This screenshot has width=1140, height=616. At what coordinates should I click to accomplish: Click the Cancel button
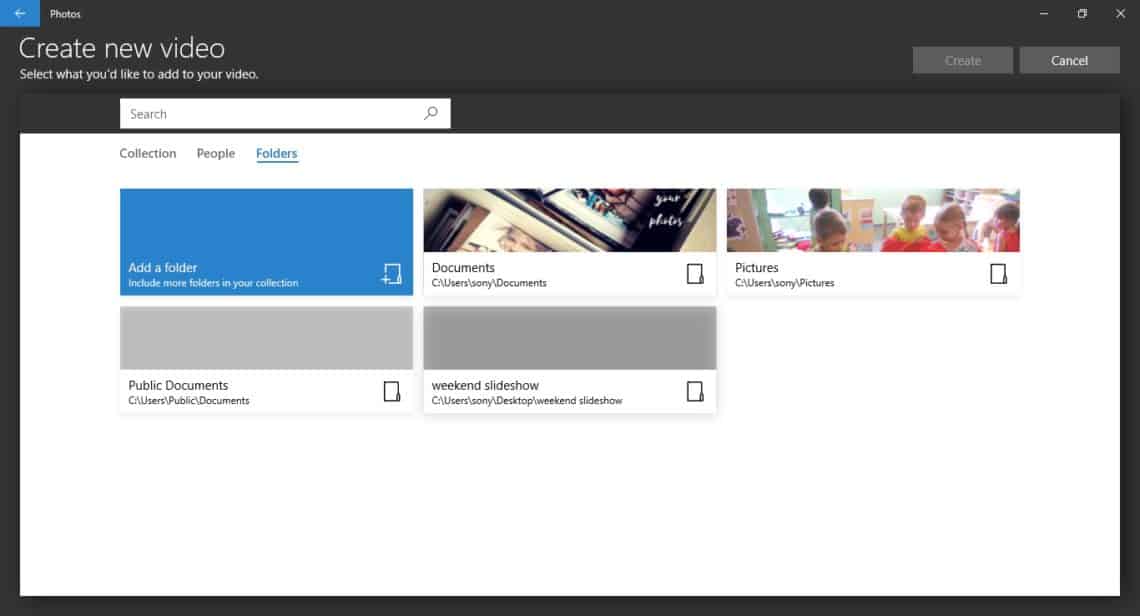(x=1069, y=60)
